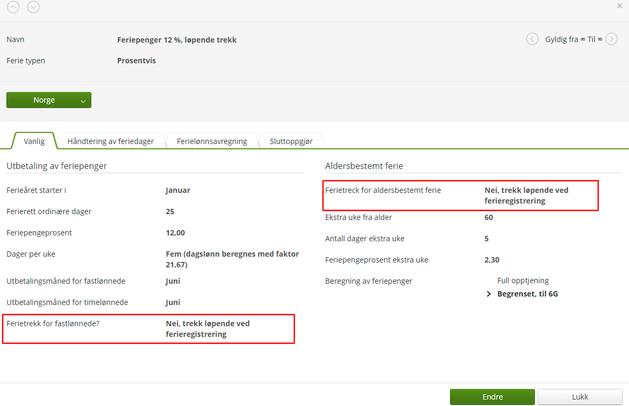Click the Navn label
This screenshot has width=629, height=406.
[x=15, y=39]
